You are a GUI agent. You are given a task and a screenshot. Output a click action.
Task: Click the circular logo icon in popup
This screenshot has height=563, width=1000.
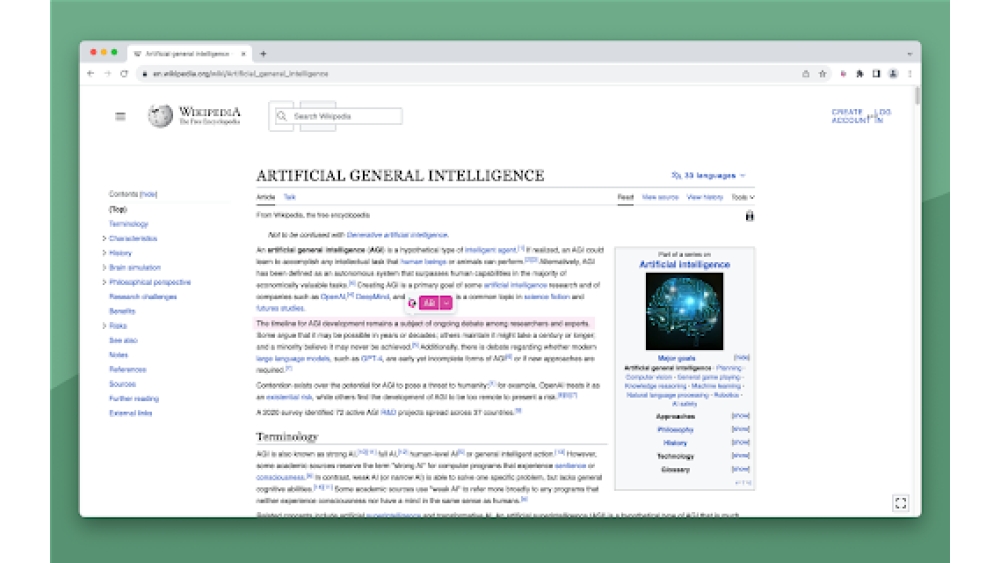[412, 303]
